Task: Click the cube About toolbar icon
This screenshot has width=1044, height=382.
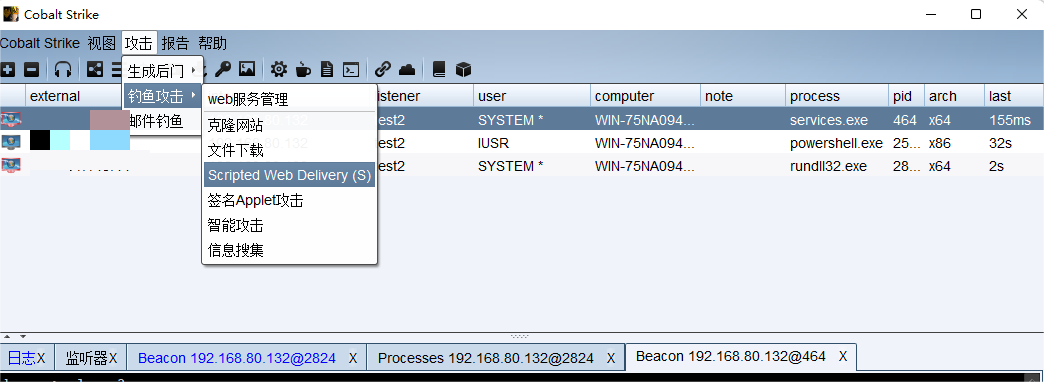Action: click(463, 69)
